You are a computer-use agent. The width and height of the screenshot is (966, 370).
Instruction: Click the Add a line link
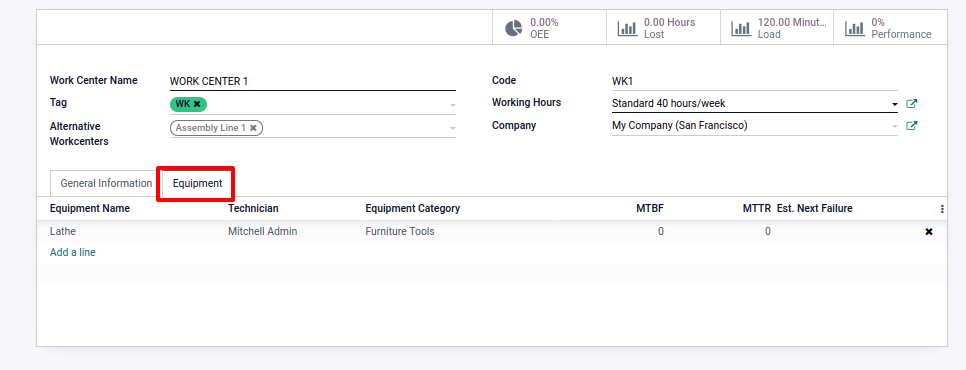[73, 252]
